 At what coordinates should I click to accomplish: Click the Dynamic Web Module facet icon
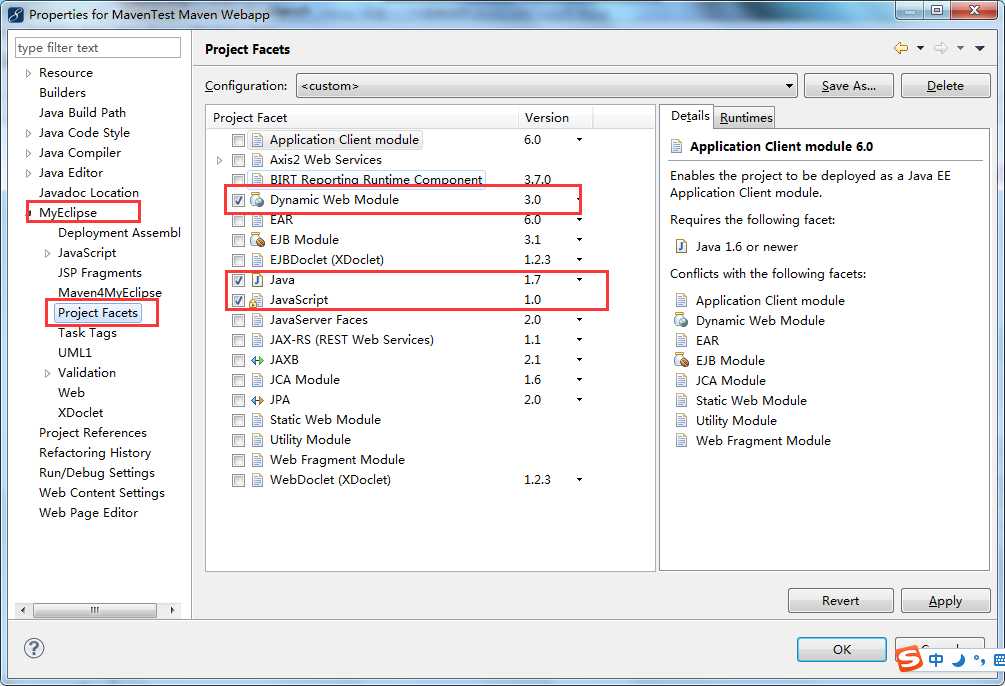click(257, 199)
